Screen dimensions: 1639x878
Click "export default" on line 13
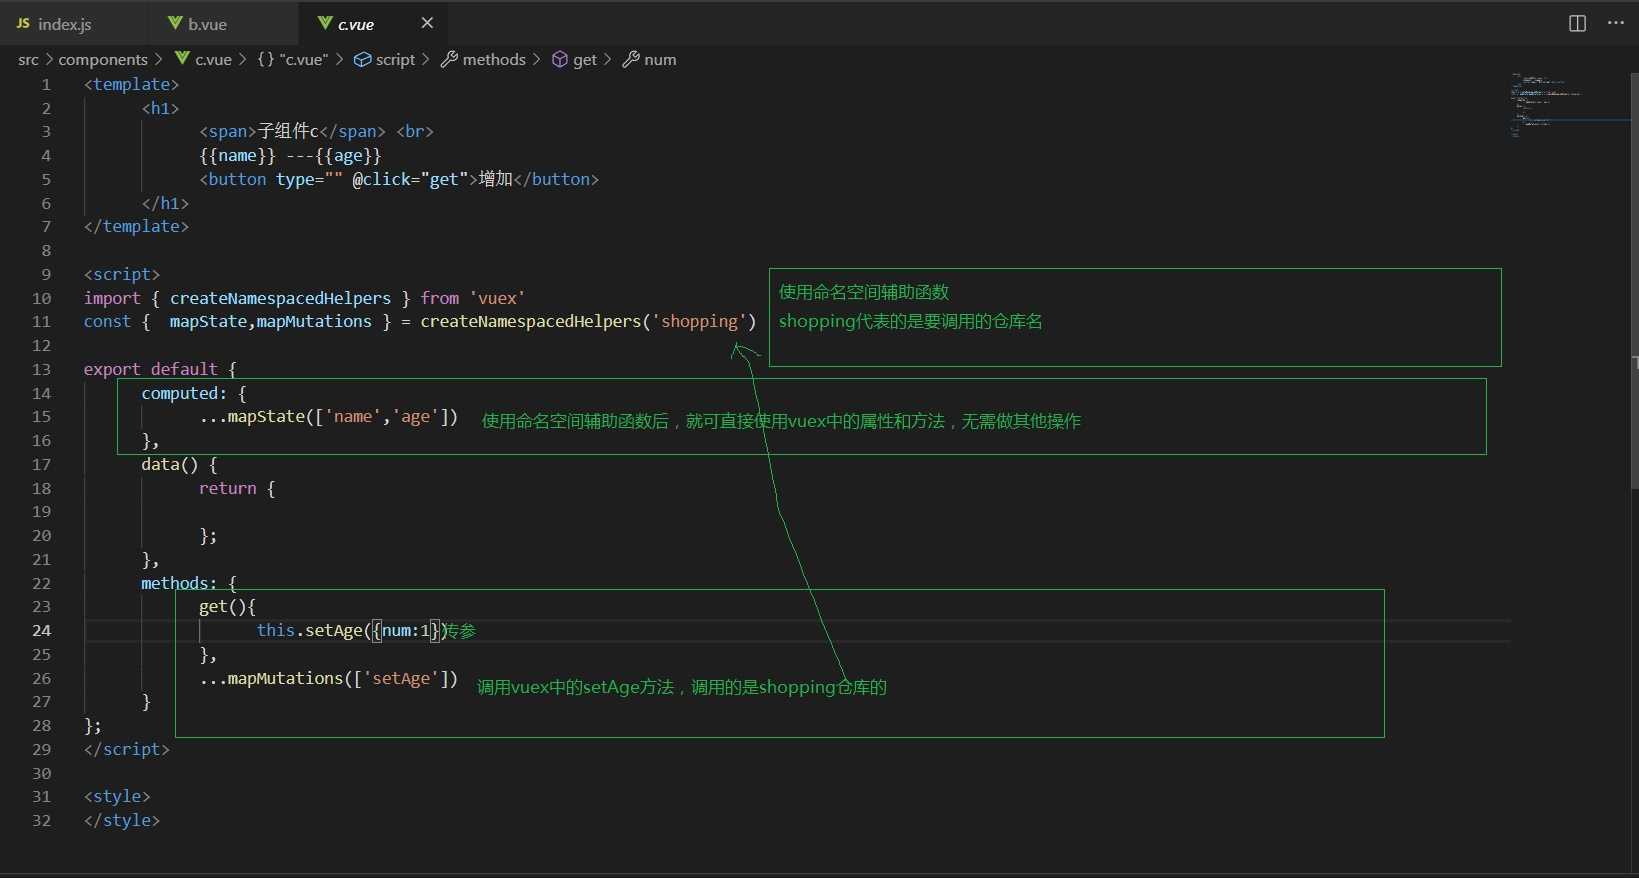pos(150,369)
